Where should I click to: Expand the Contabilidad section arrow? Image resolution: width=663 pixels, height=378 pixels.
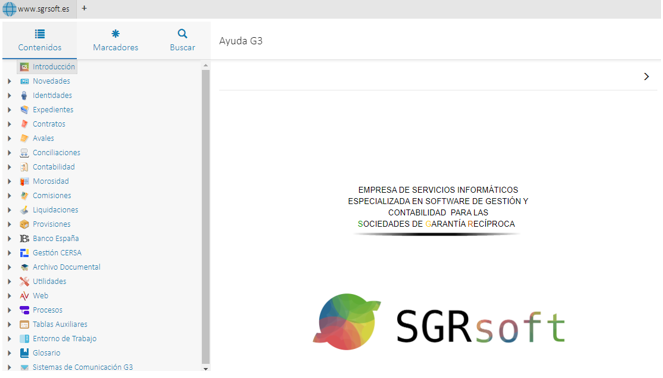click(9, 167)
